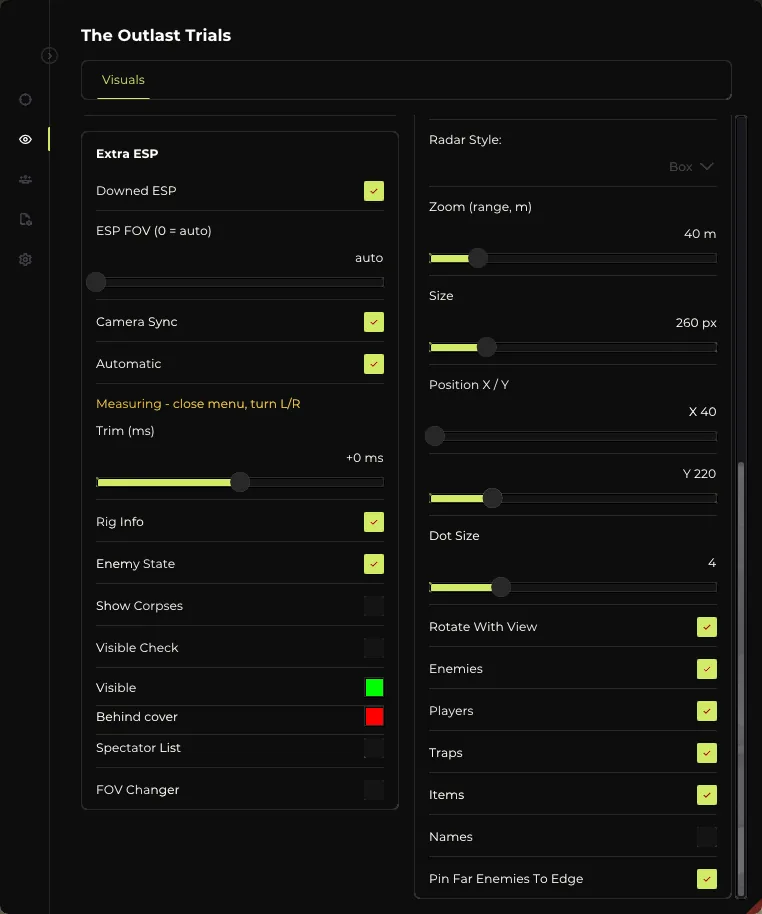The image size is (762, 914).
Task: Toggle the radar Items checkbox
Action: tap(707, 795)
